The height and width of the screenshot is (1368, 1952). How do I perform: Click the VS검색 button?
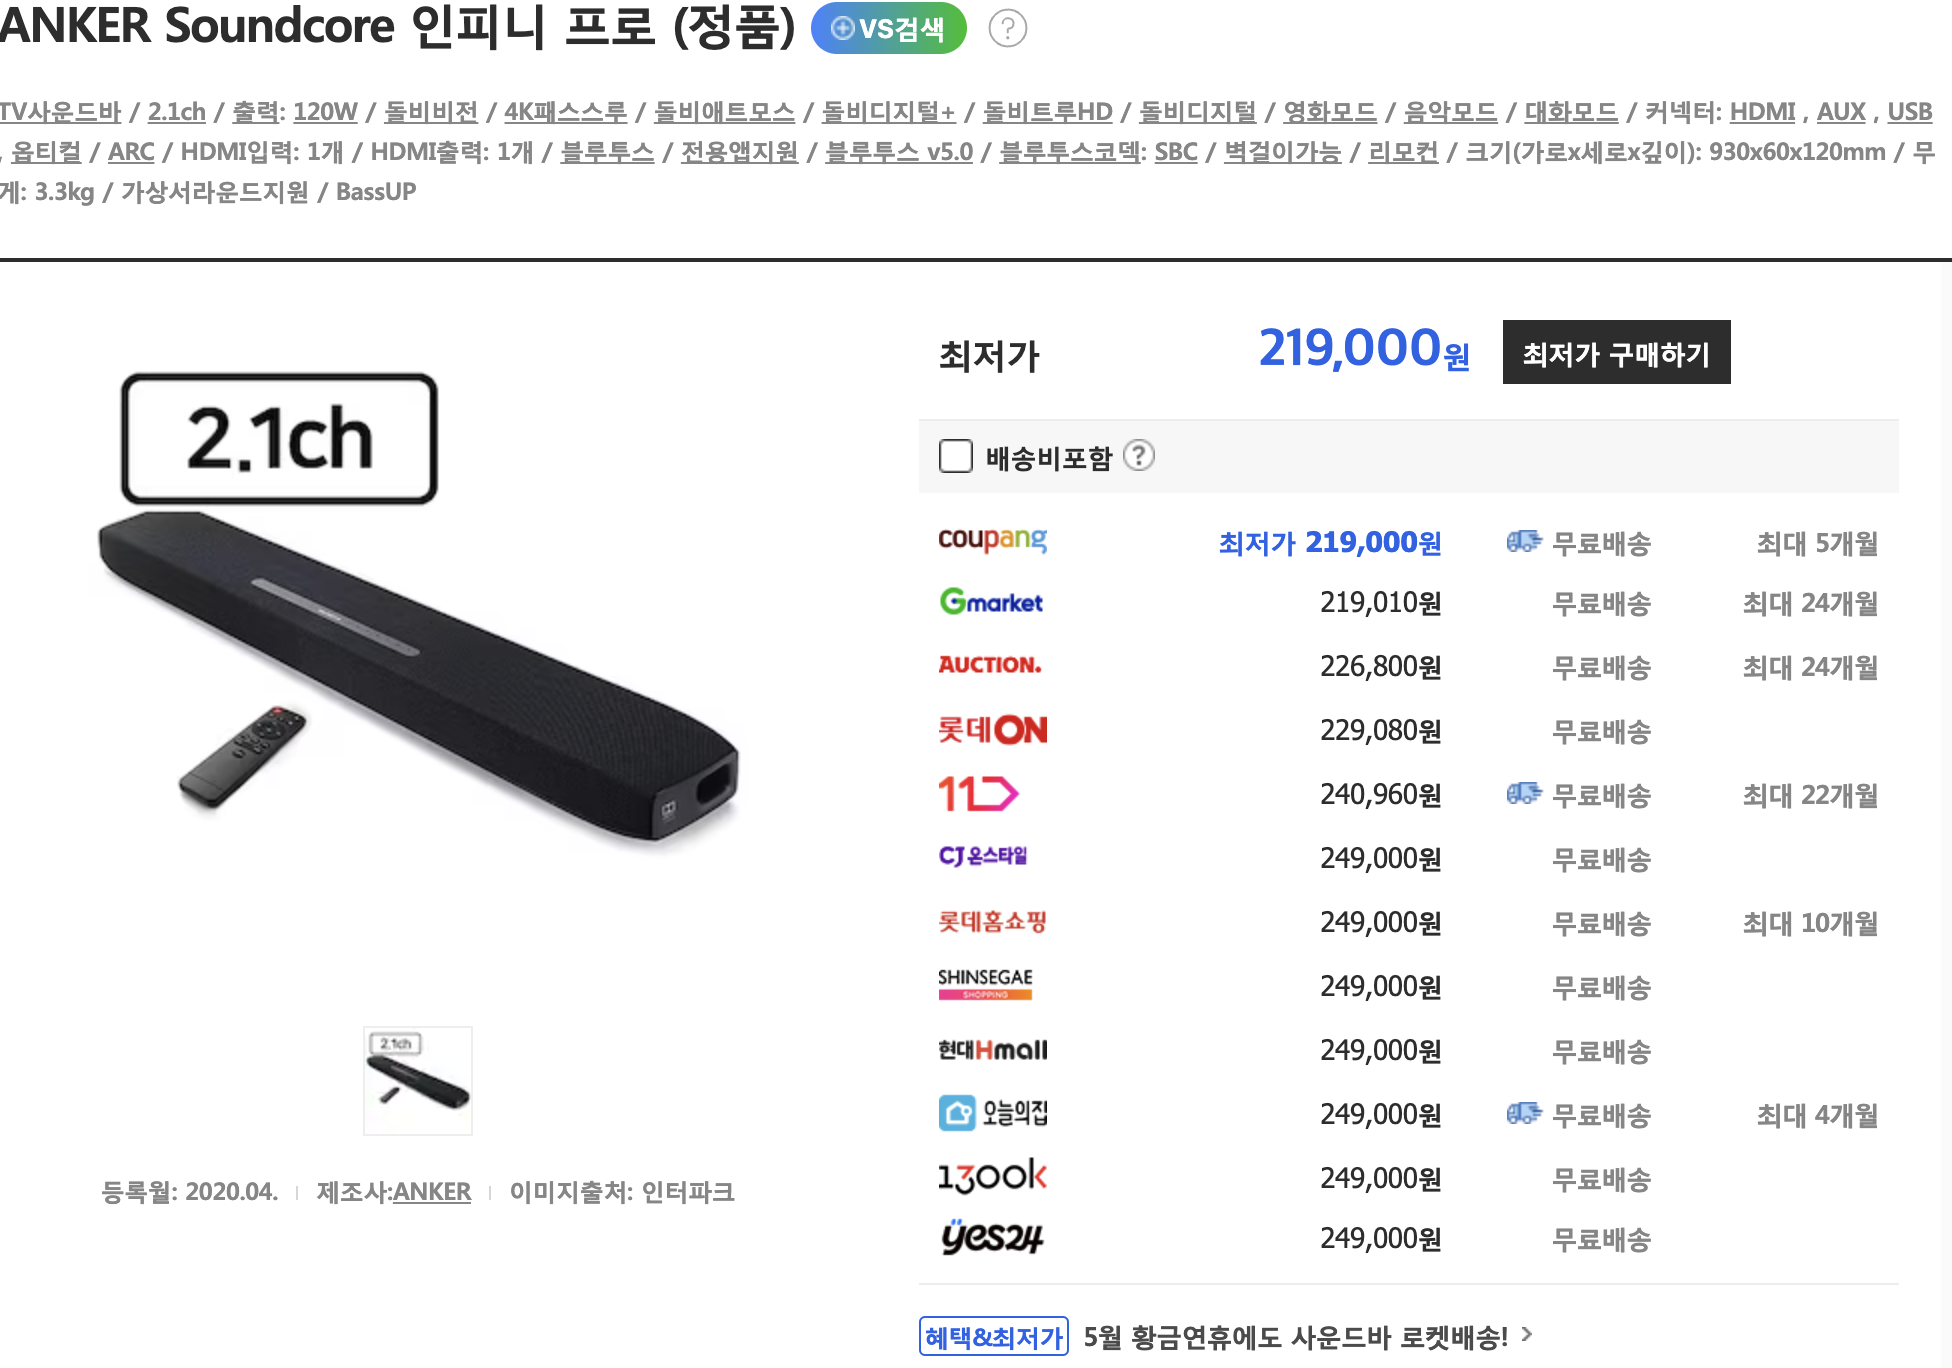click(x=888, y=28)
